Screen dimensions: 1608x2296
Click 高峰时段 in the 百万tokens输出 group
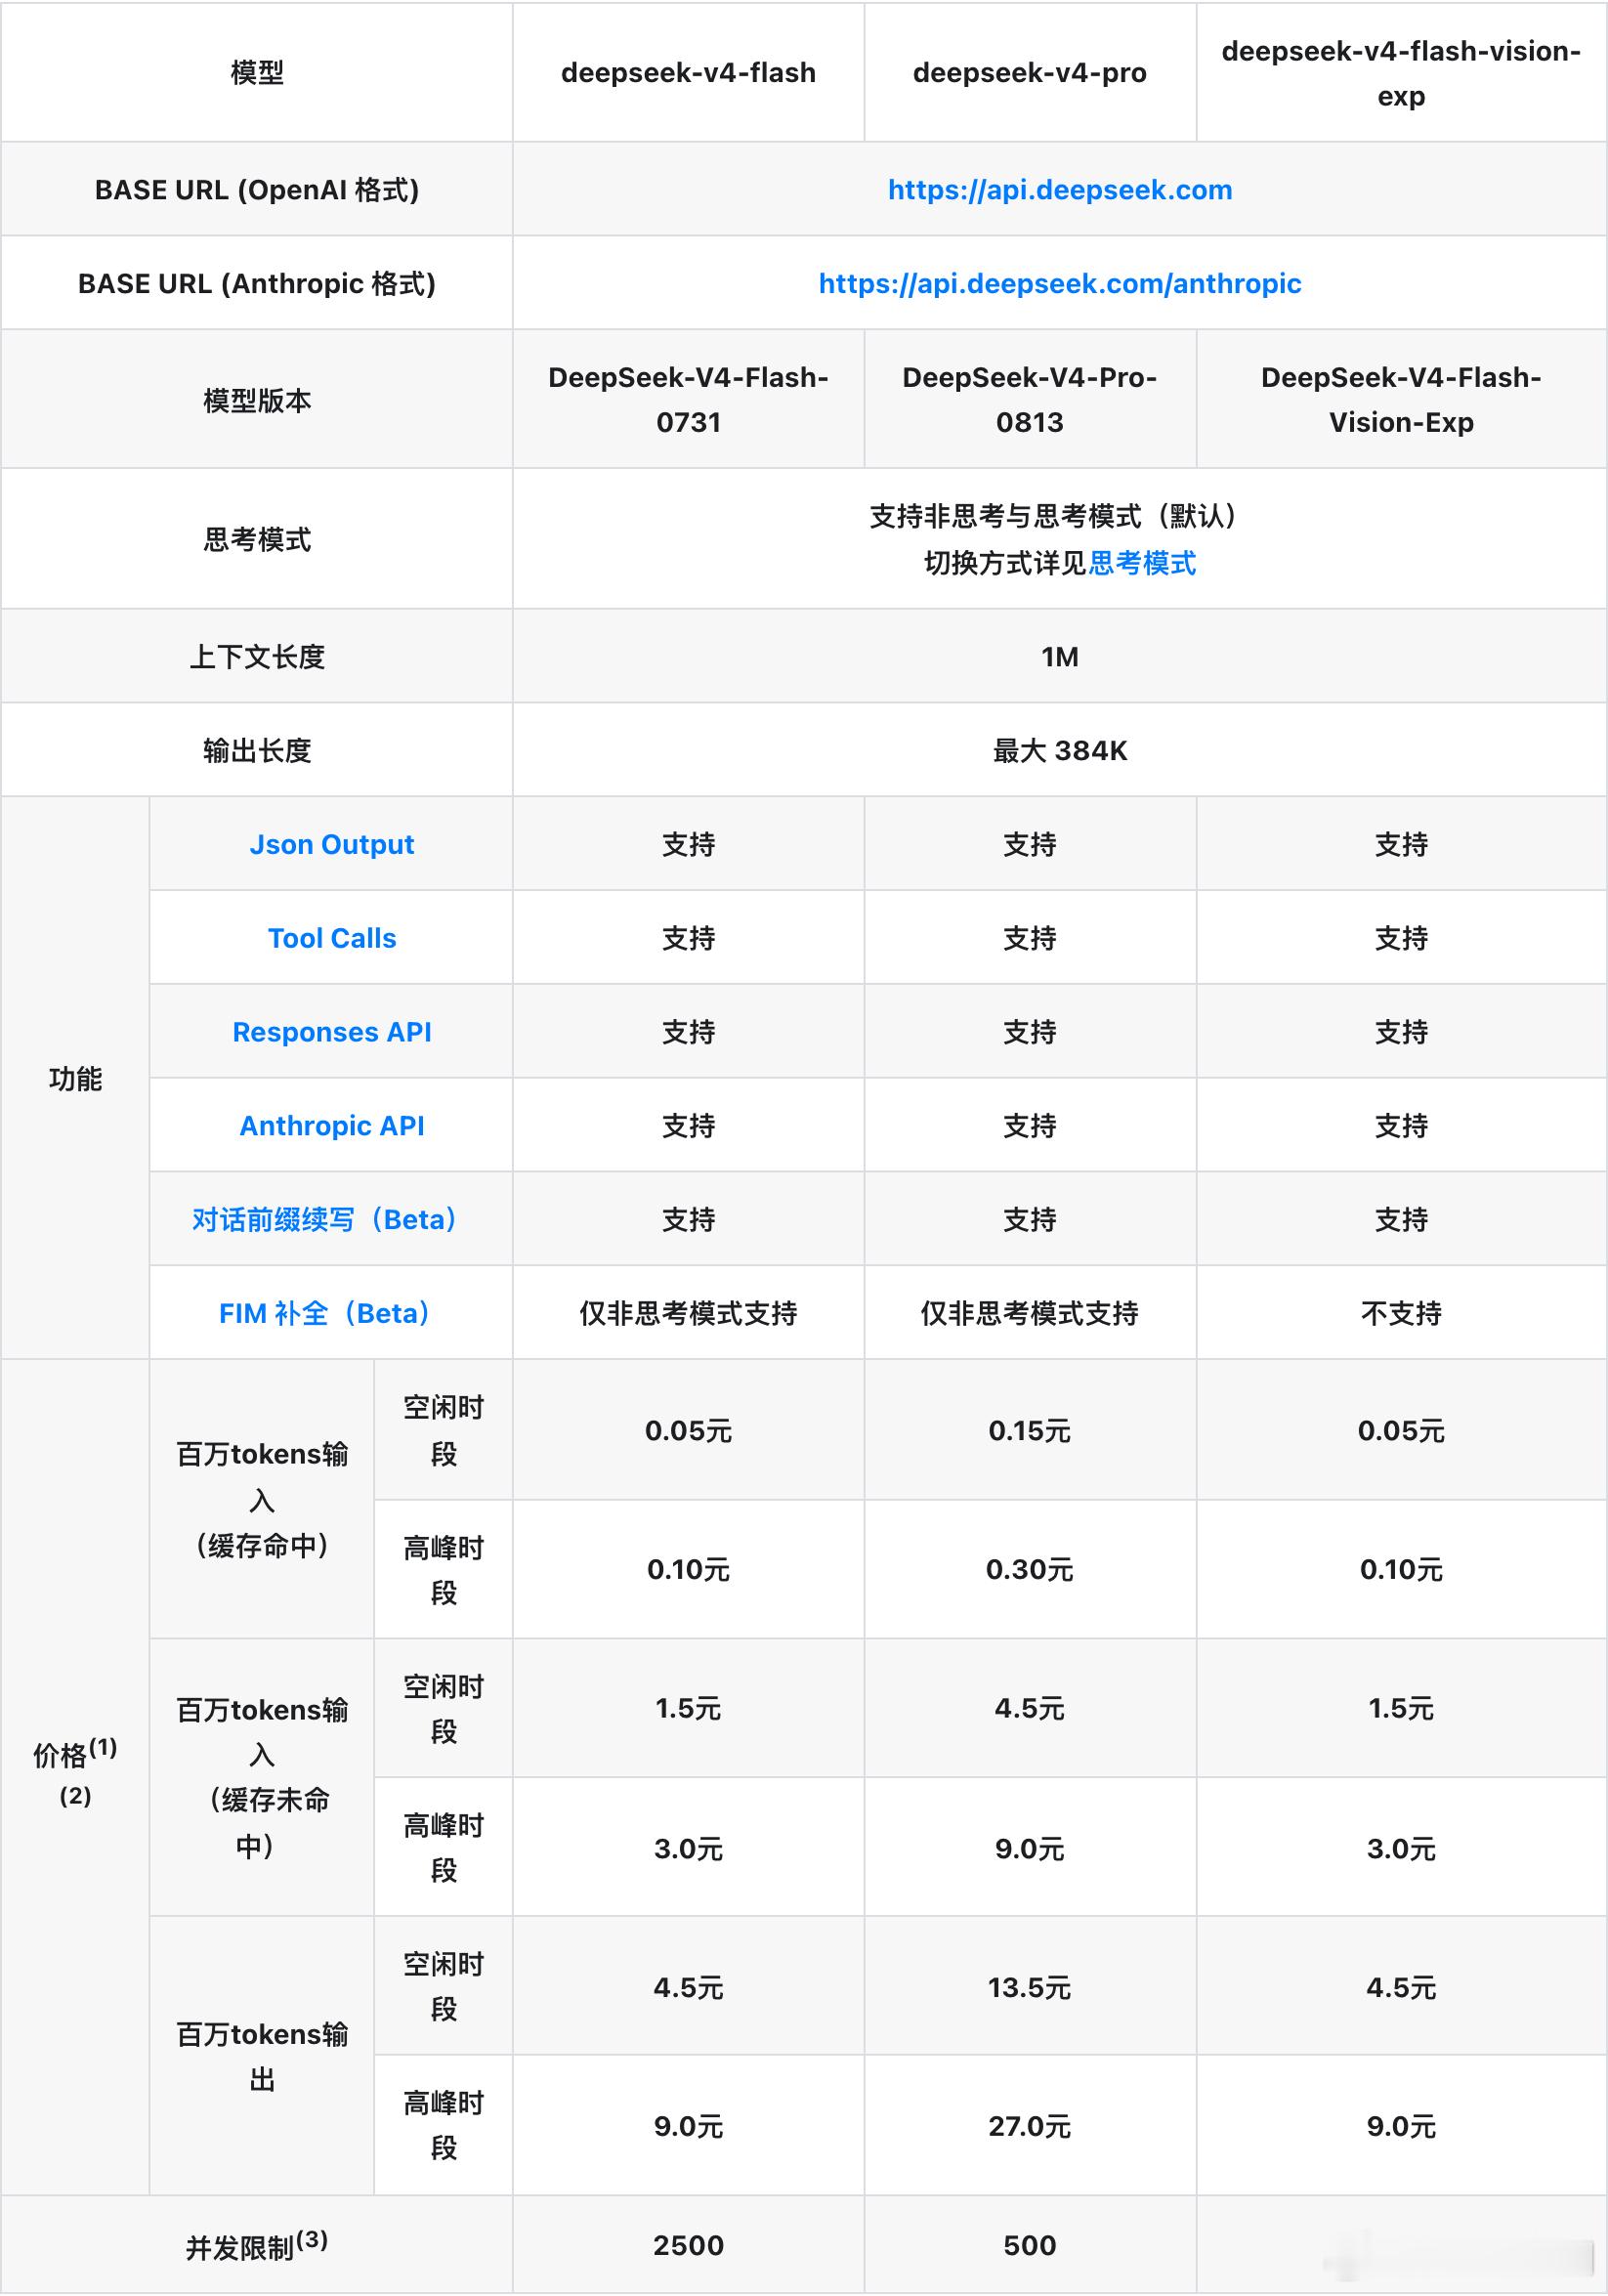click(x=443, y=2125)
